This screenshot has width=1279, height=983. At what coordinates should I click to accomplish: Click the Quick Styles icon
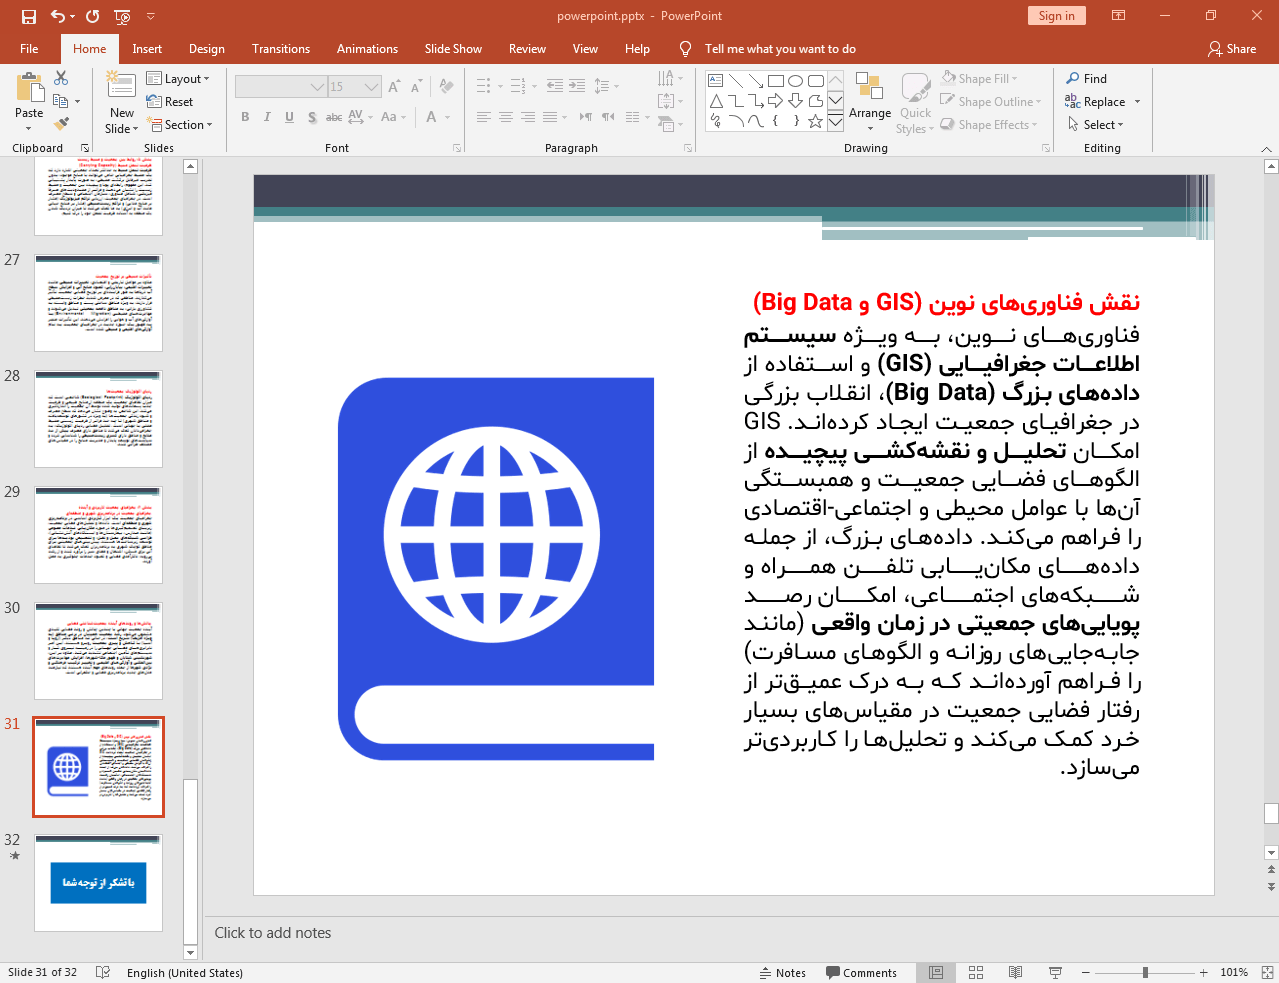(x=914, y=100)
